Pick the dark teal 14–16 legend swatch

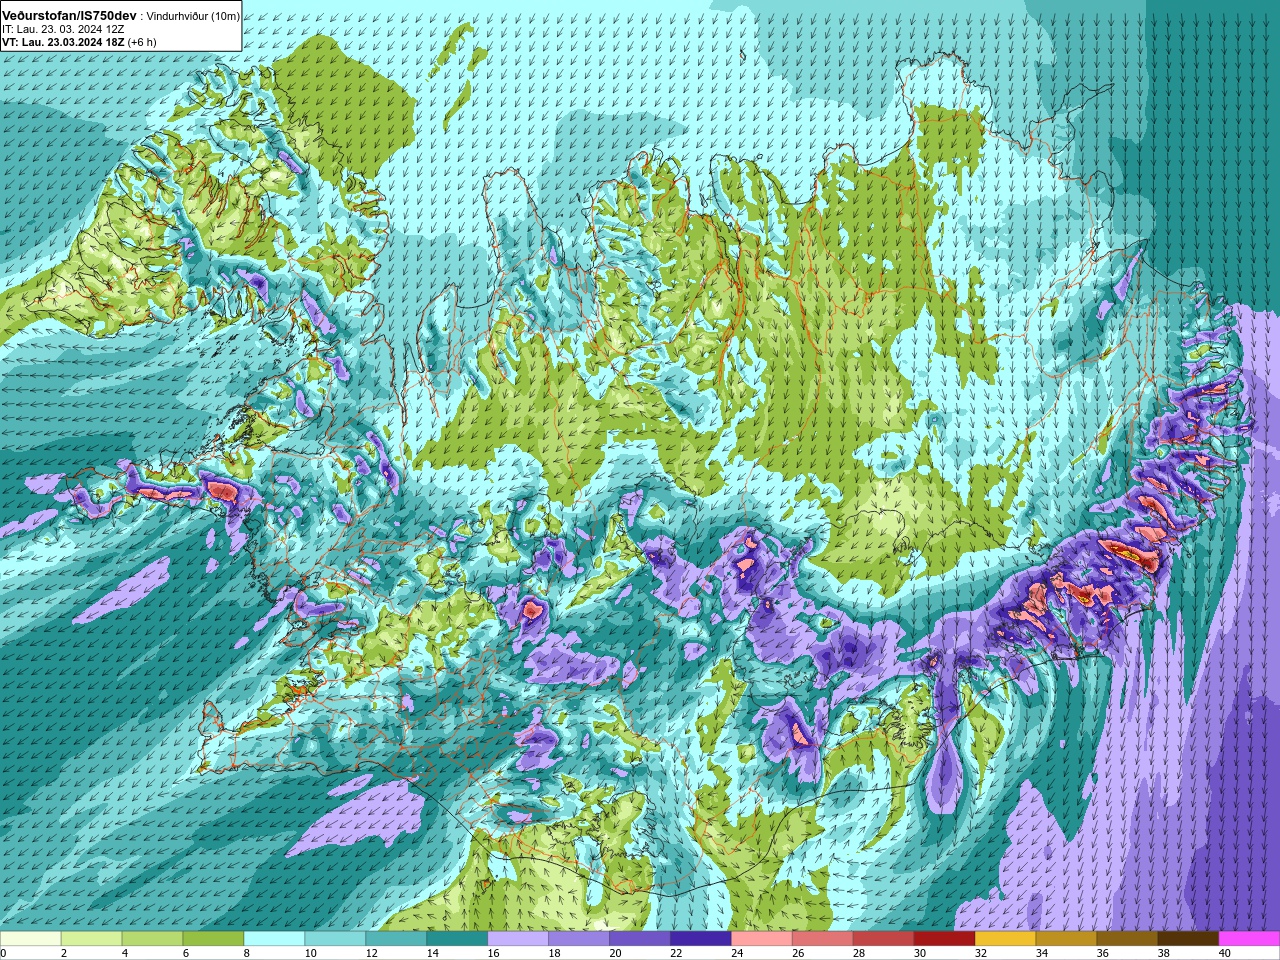tap(457, 939)
